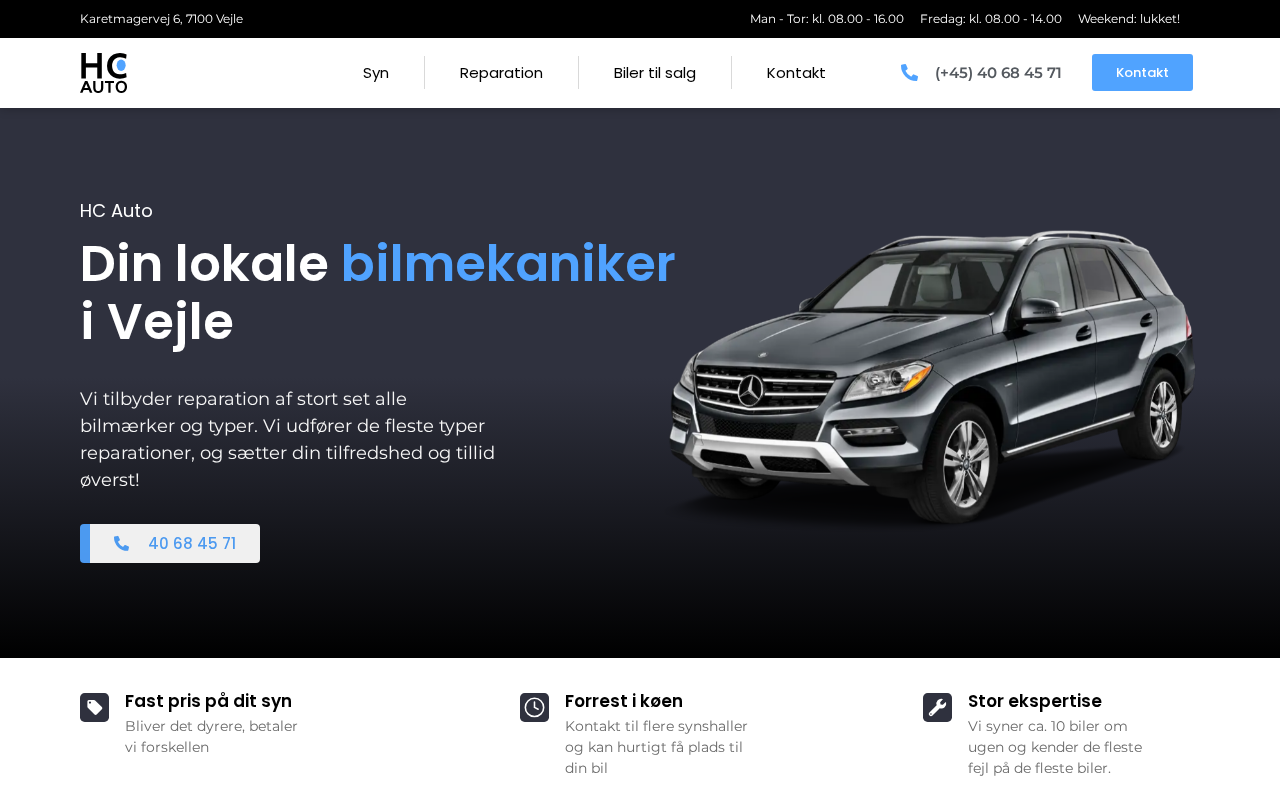
Task: Click the Man - Tor opening hours text
Action: [x=827, y=19]
